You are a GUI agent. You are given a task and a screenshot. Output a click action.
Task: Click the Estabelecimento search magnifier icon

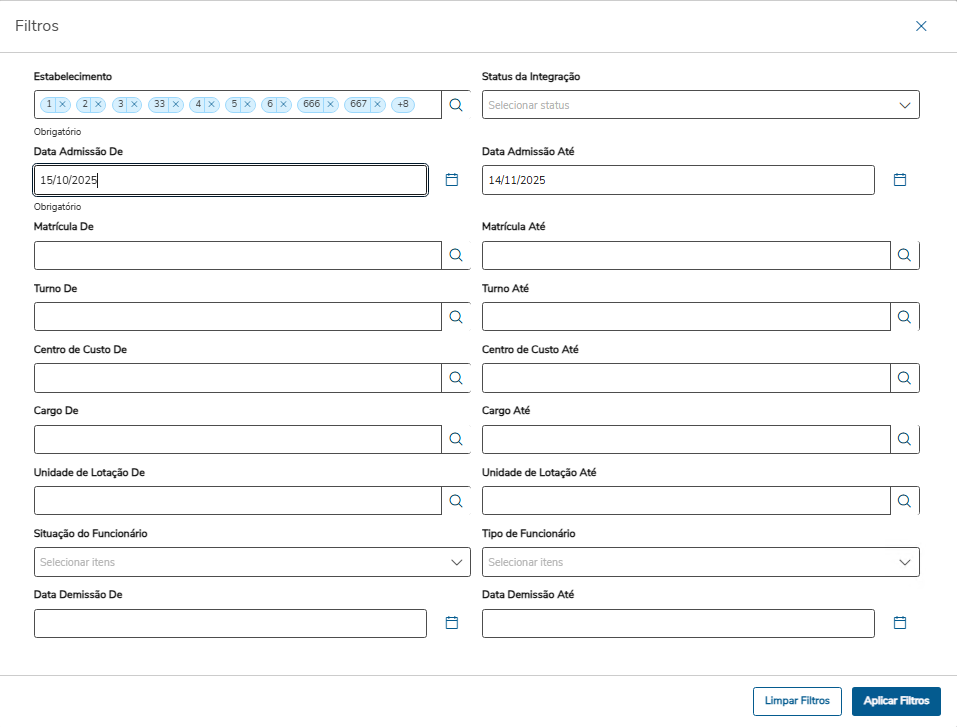[456, 105]
